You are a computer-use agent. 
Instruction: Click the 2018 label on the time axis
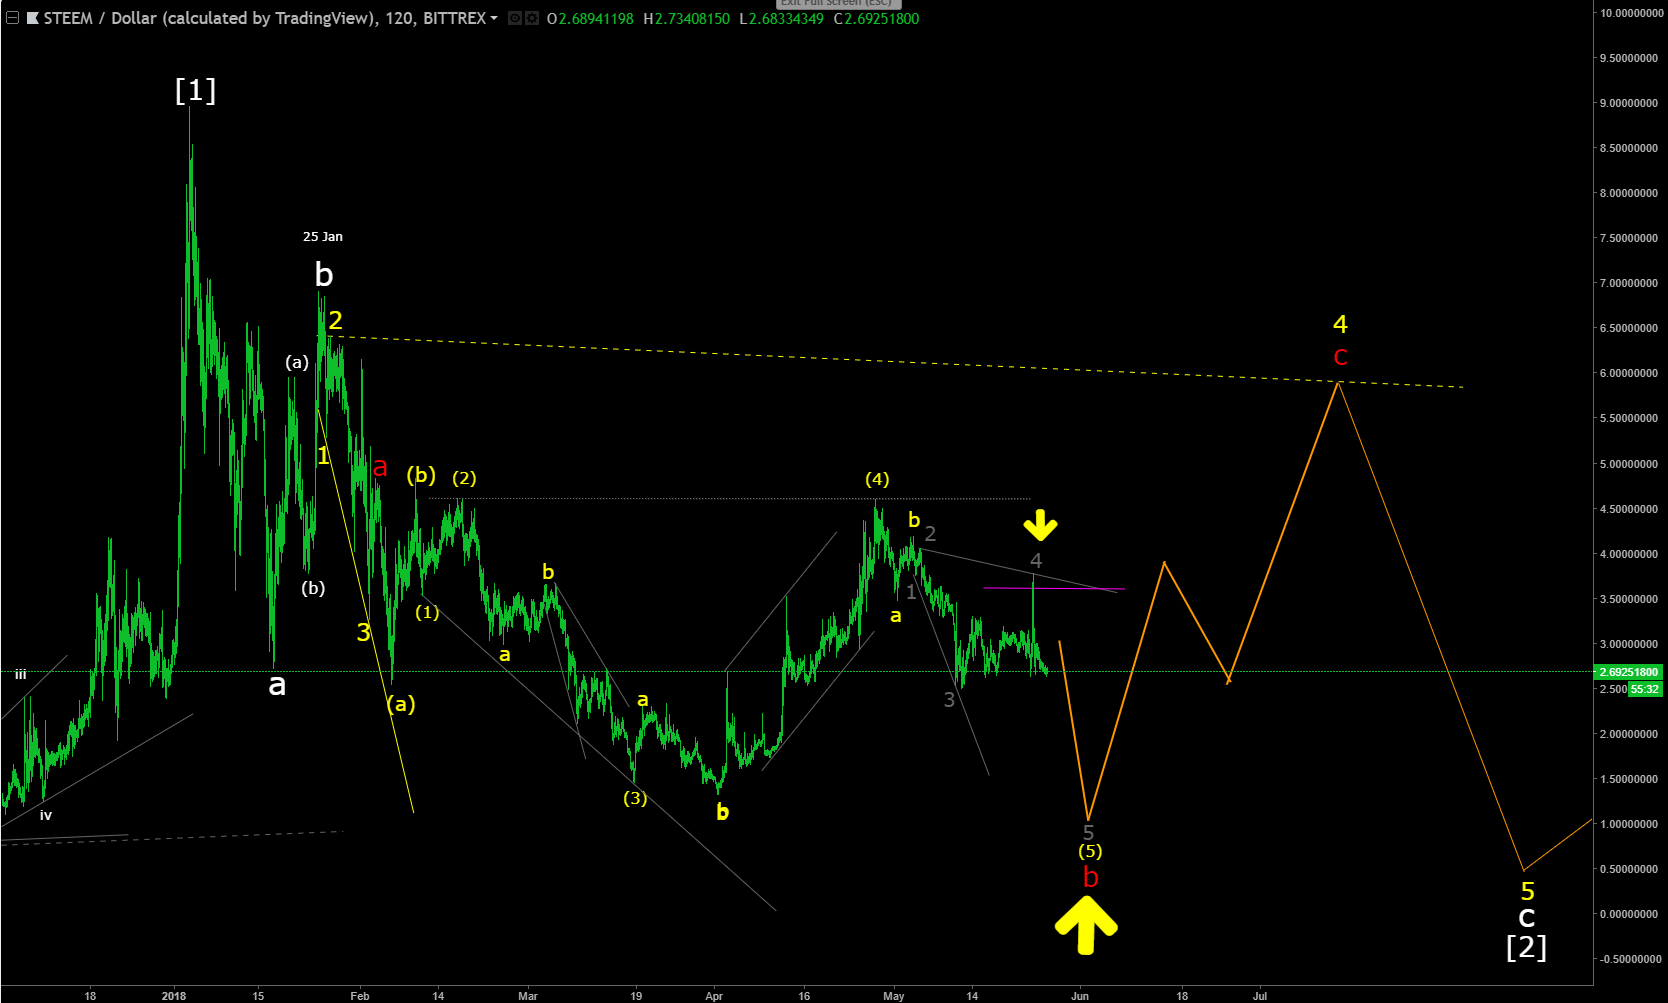click(x=174, y=996)
